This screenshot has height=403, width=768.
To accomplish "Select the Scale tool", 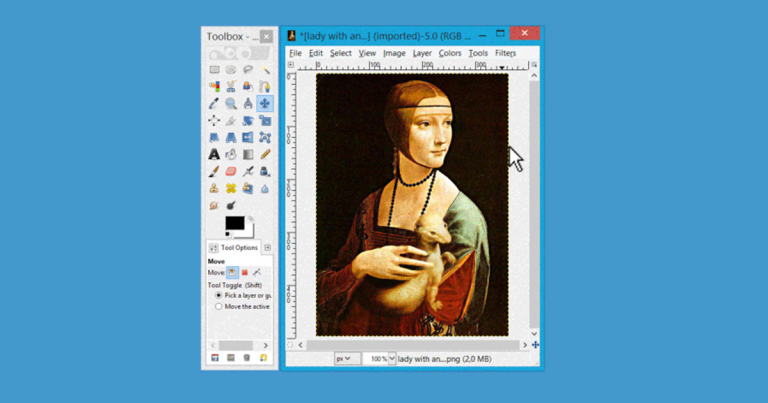I will 265,120.
